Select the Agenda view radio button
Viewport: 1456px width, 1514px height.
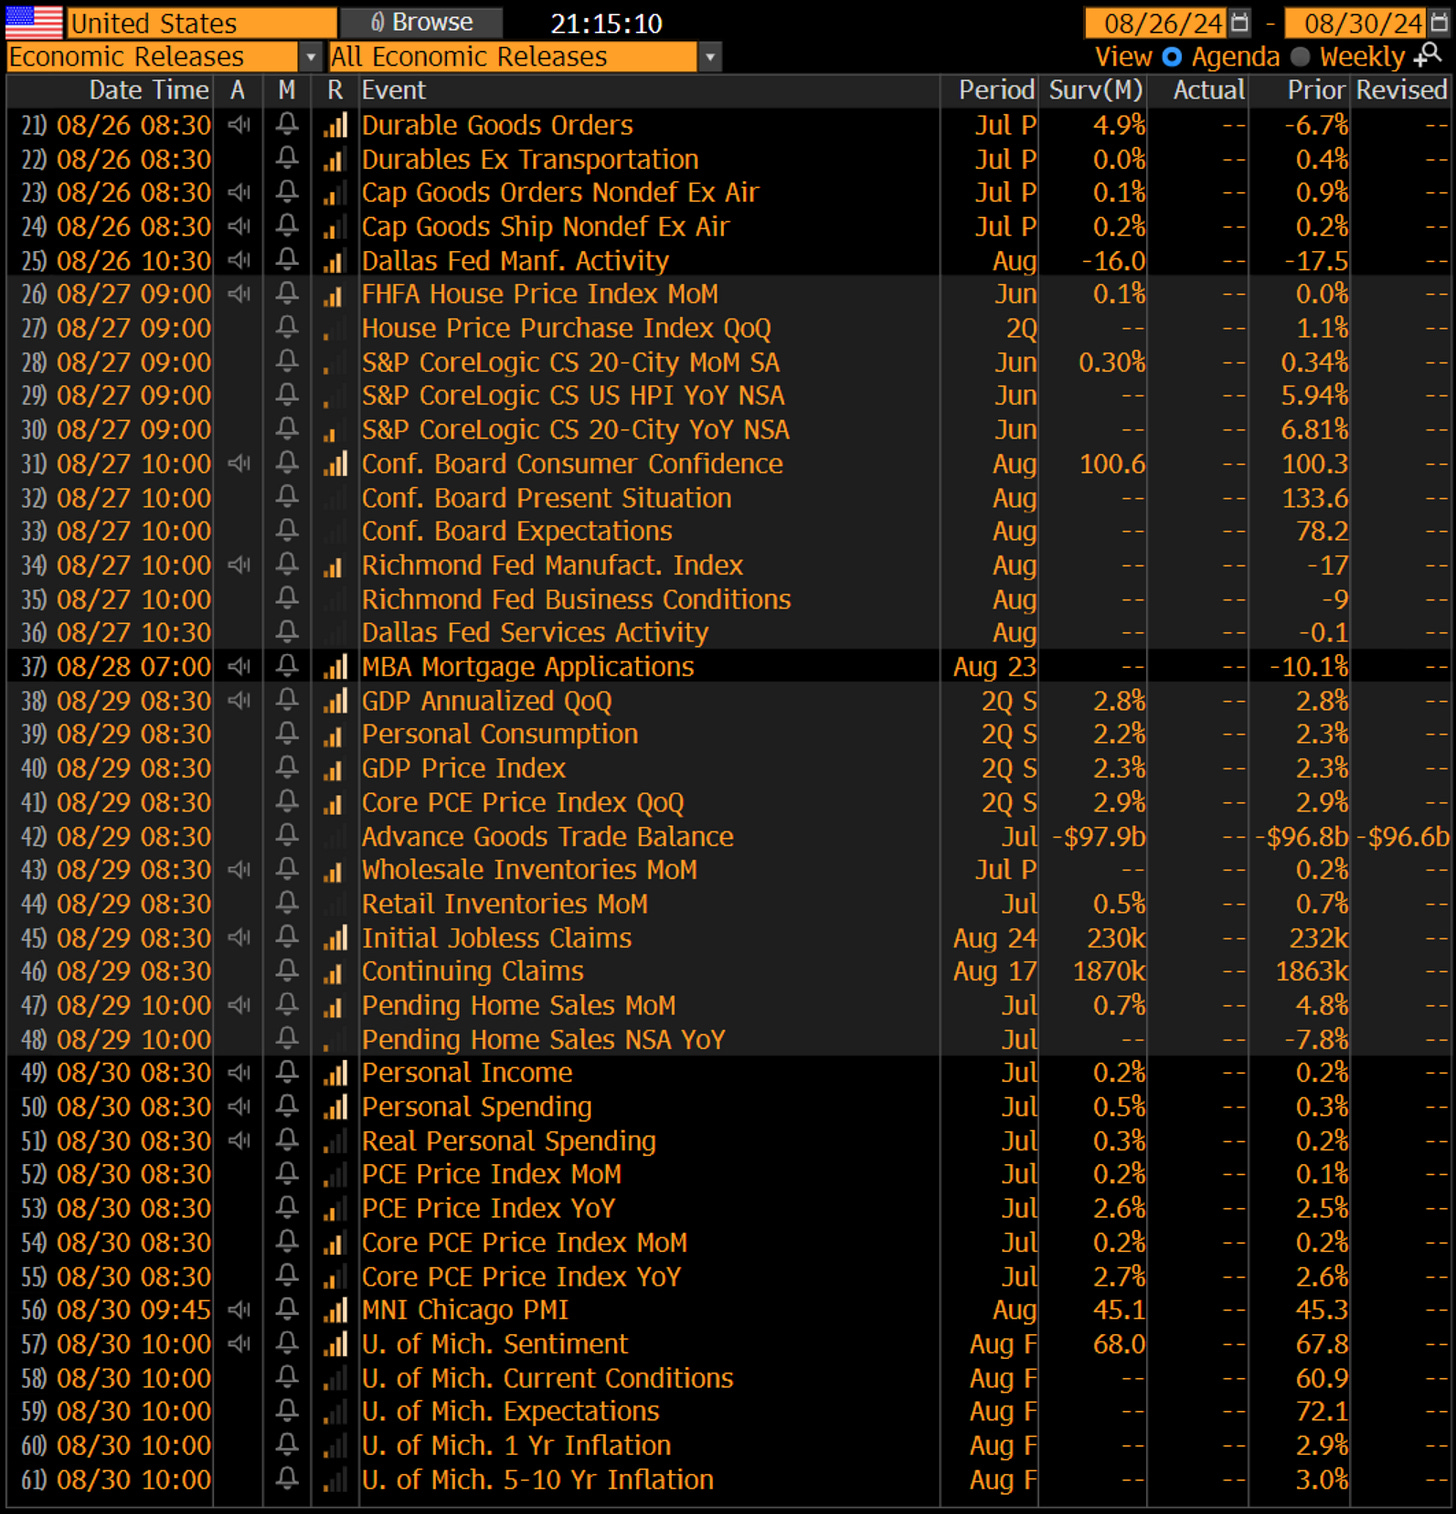pos(1172,57)
